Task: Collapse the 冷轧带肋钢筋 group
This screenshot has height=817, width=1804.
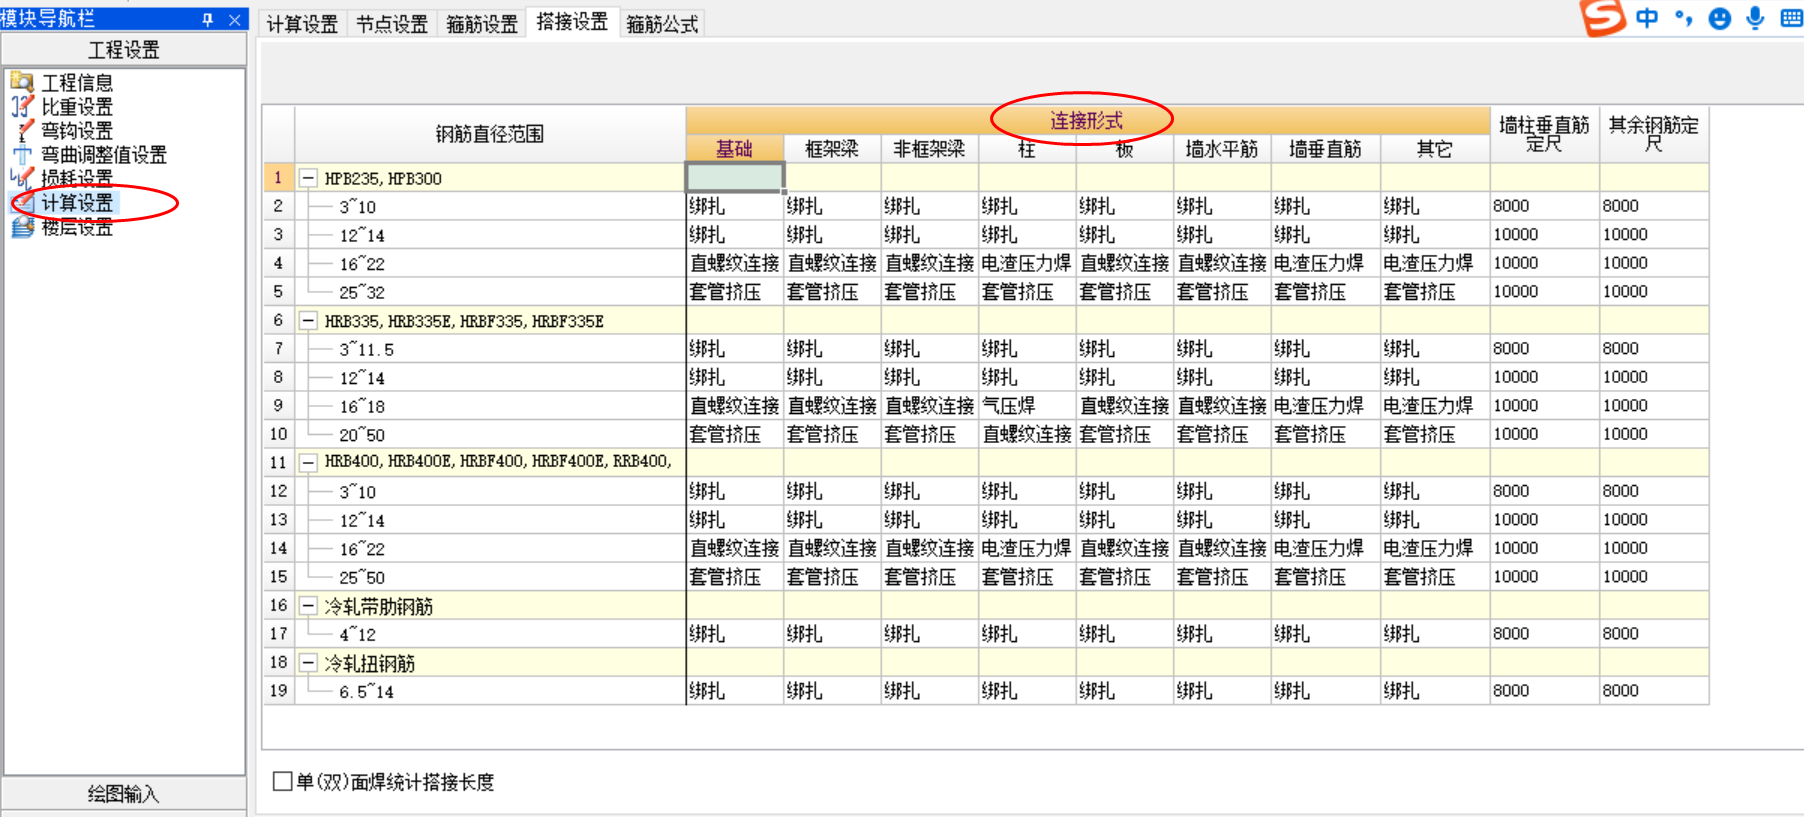Action: [x=309, y=606]
